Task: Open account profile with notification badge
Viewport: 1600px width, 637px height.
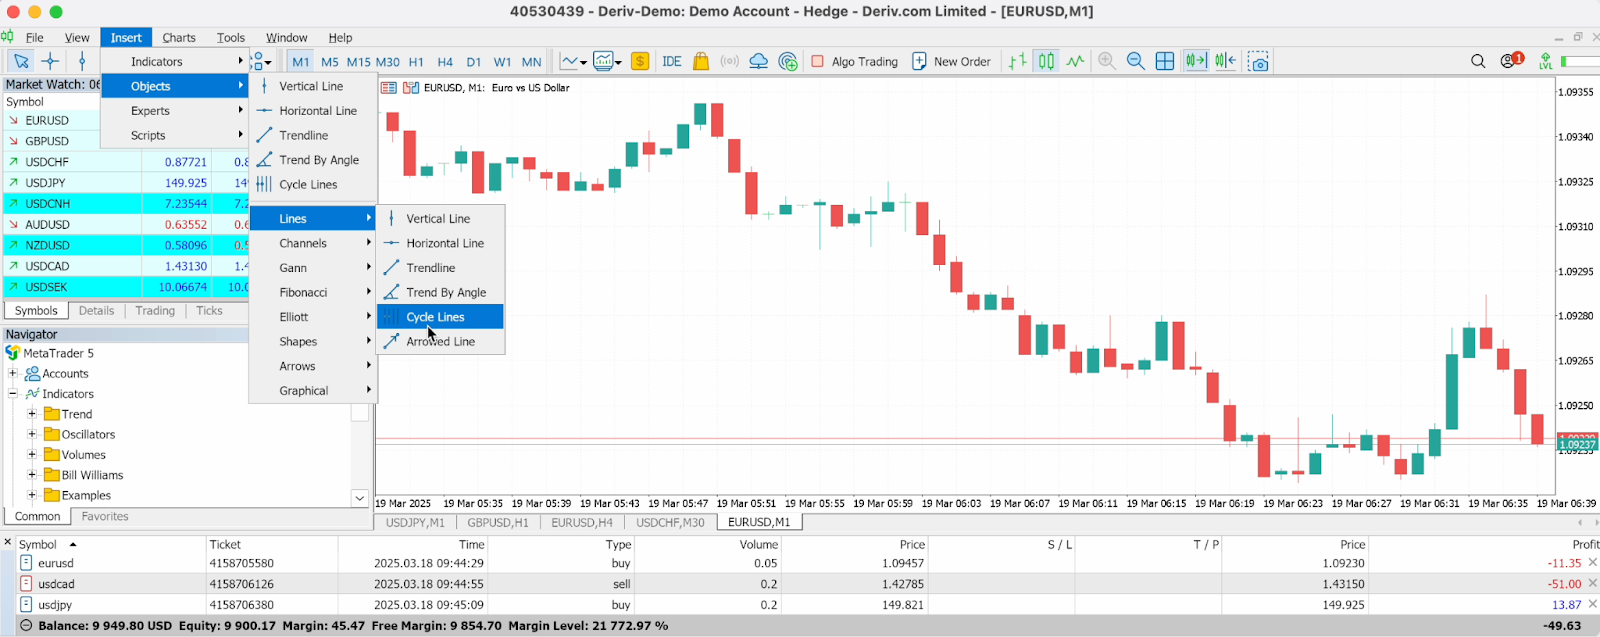Action: click(x=1510, y=61)
